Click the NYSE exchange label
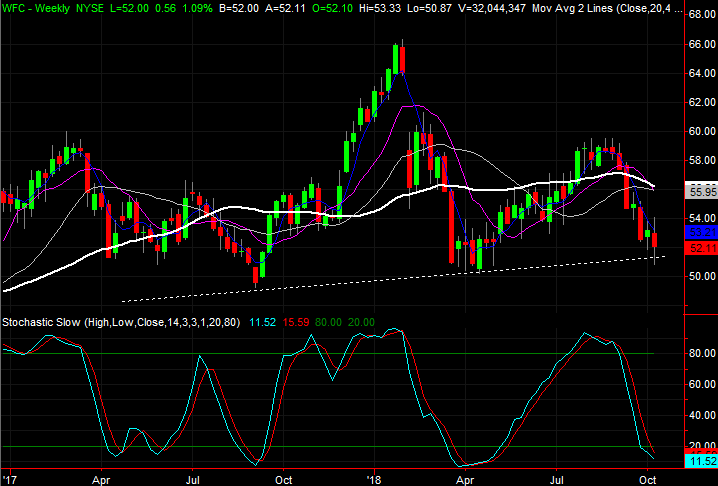This screenshot has height=486, width=718. [x=93, y=7]
